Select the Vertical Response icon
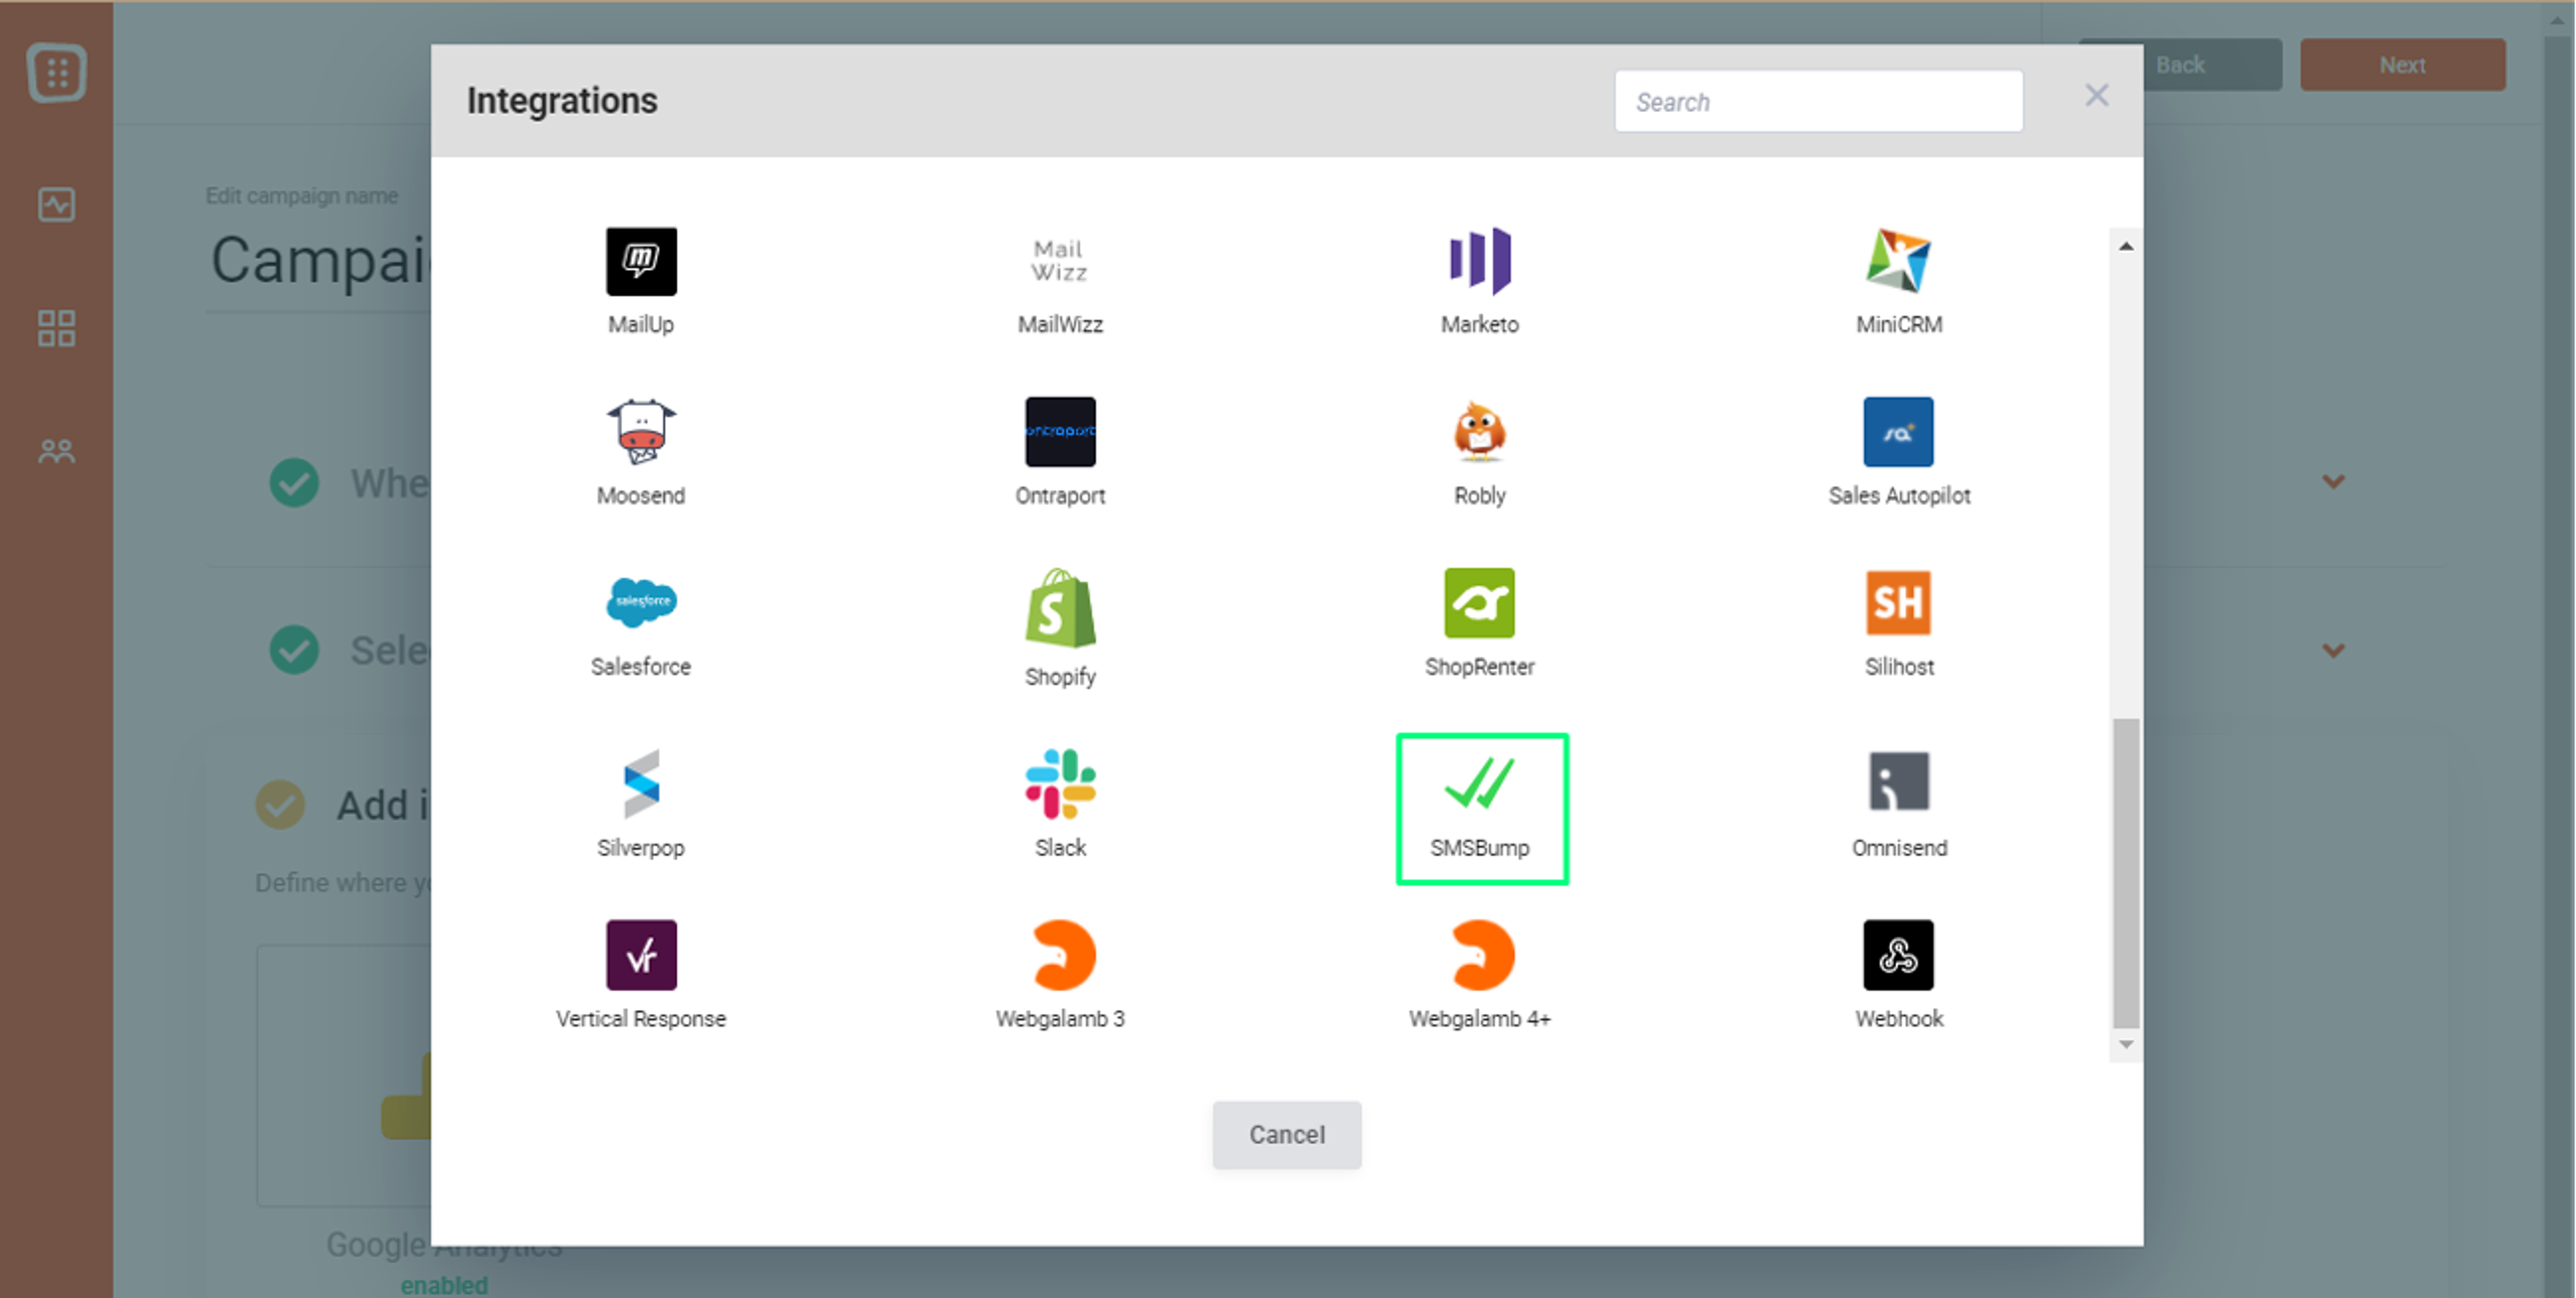This screenshot has width=2576, height=1298. [641, 955]
